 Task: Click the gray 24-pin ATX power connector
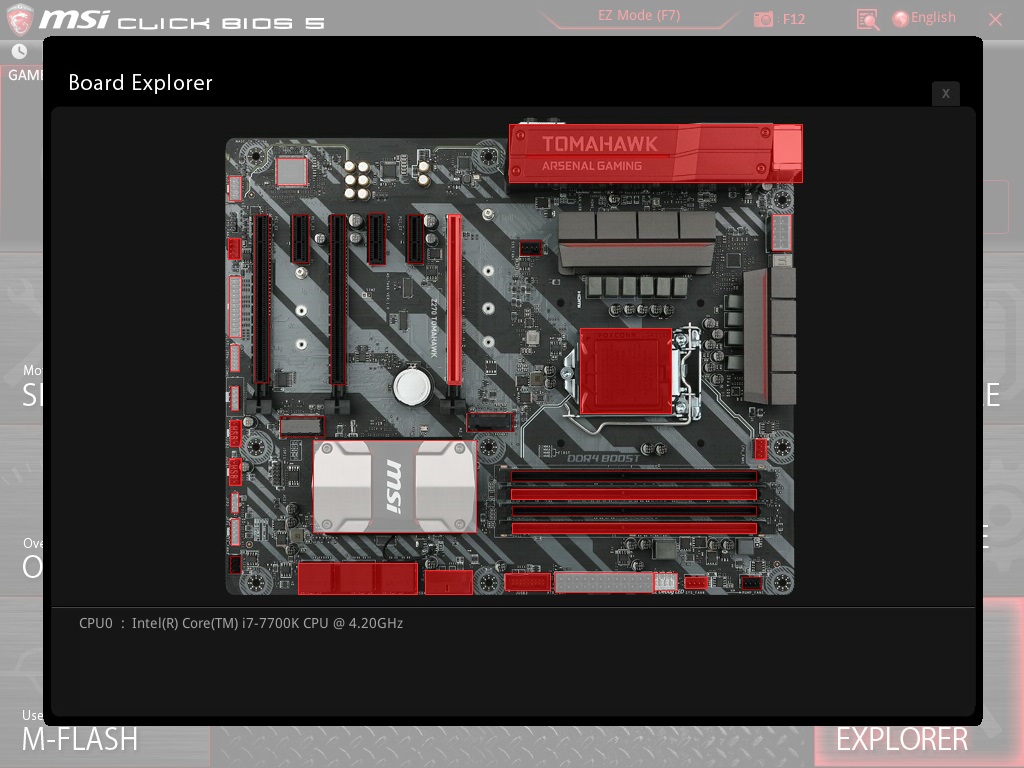point(603,582)
